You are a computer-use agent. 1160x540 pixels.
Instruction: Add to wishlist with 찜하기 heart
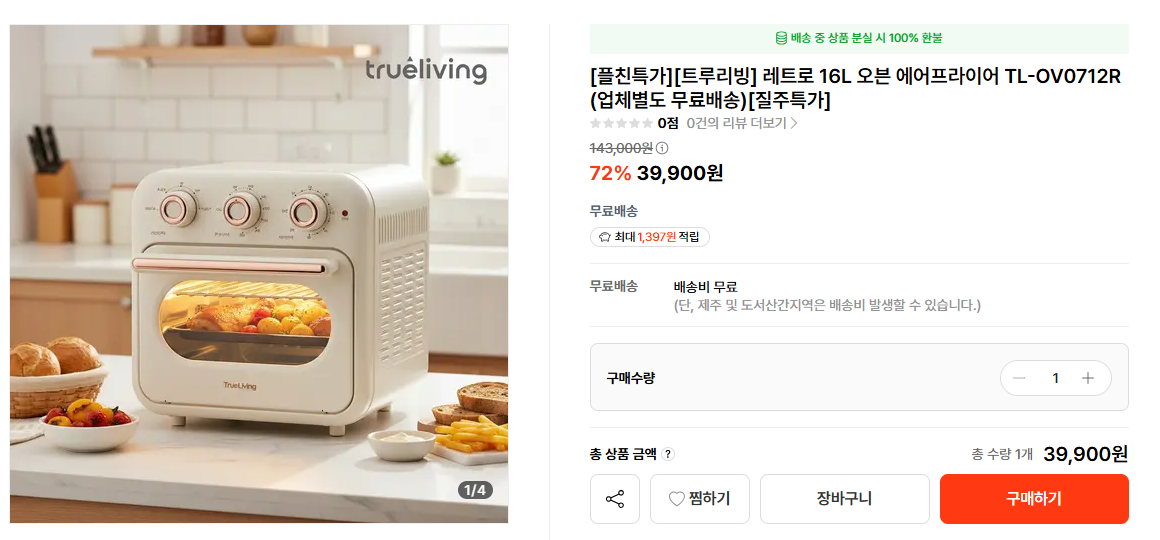click(x=699, y=499)
